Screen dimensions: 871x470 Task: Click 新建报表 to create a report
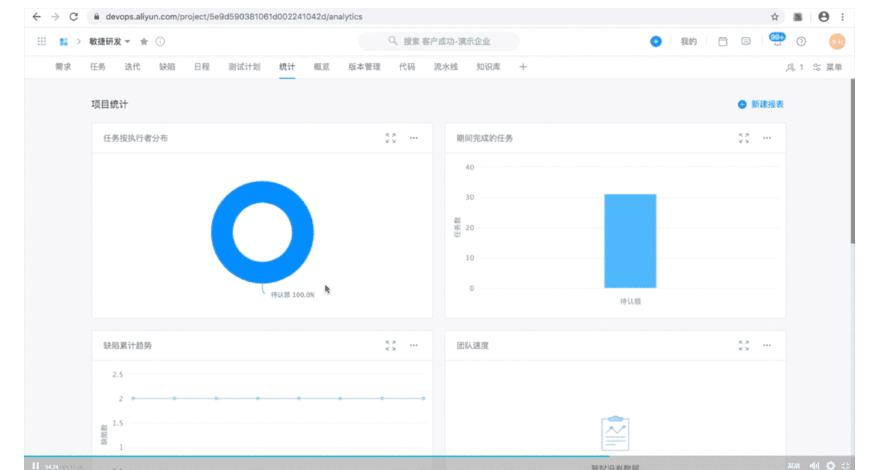click(x=761, y=104)
